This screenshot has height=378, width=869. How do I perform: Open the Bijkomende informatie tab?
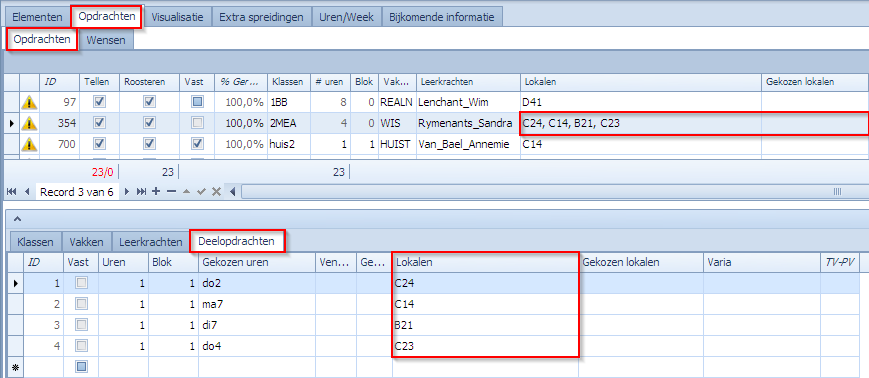coord(442,17)
